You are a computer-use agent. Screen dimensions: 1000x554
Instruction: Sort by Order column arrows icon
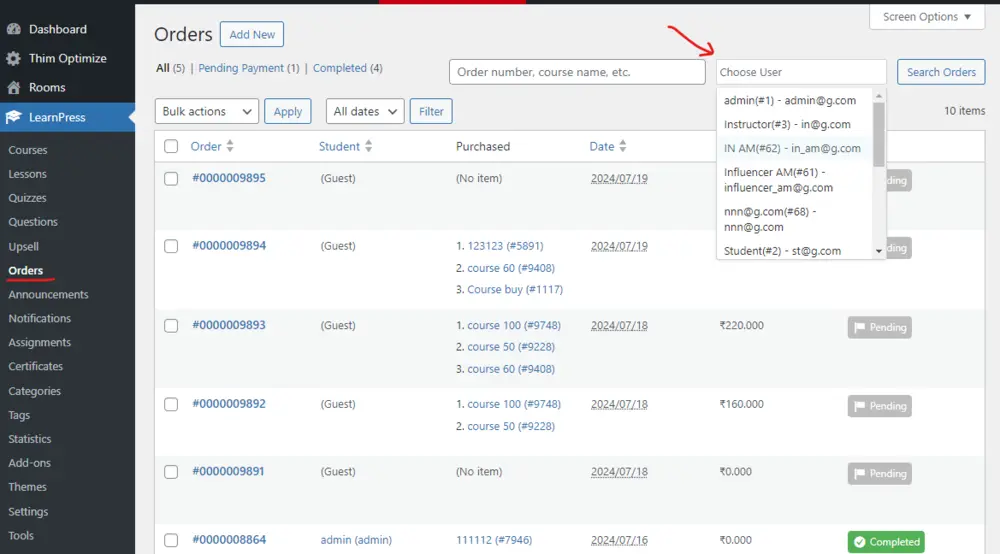230,146
